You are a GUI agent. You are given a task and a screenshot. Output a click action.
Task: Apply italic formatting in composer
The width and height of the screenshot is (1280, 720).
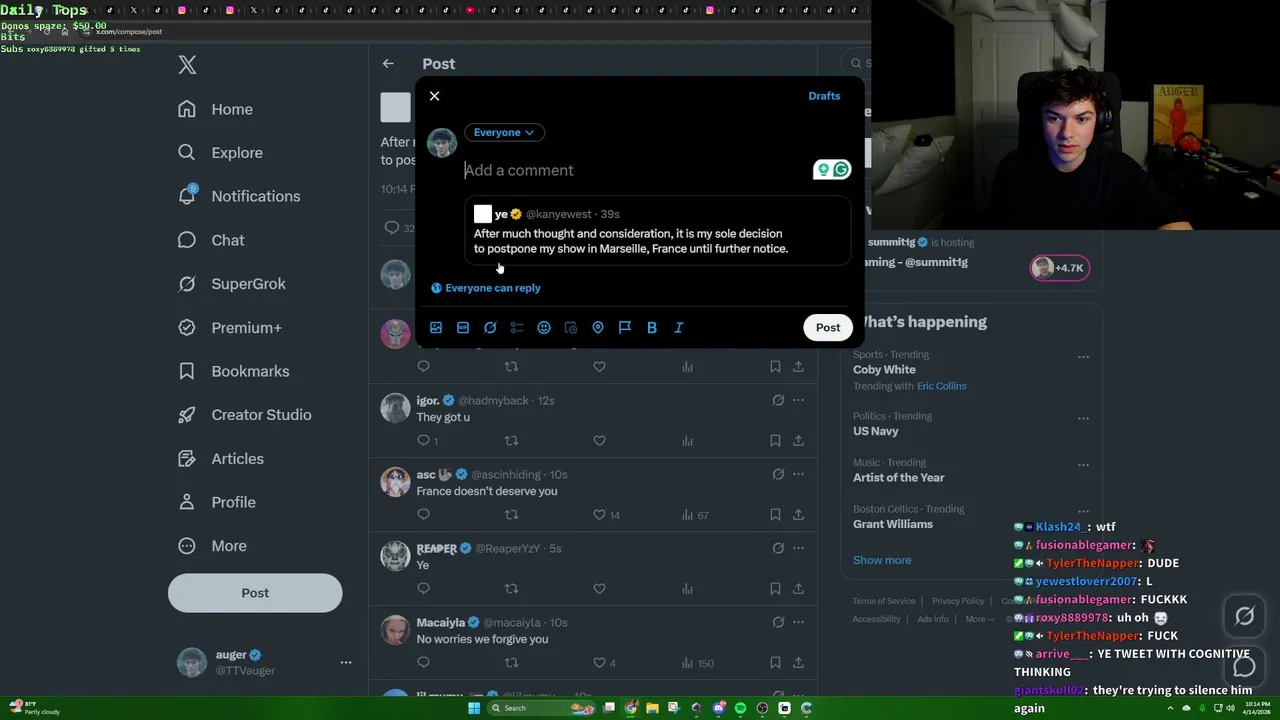tap(679, 327)
